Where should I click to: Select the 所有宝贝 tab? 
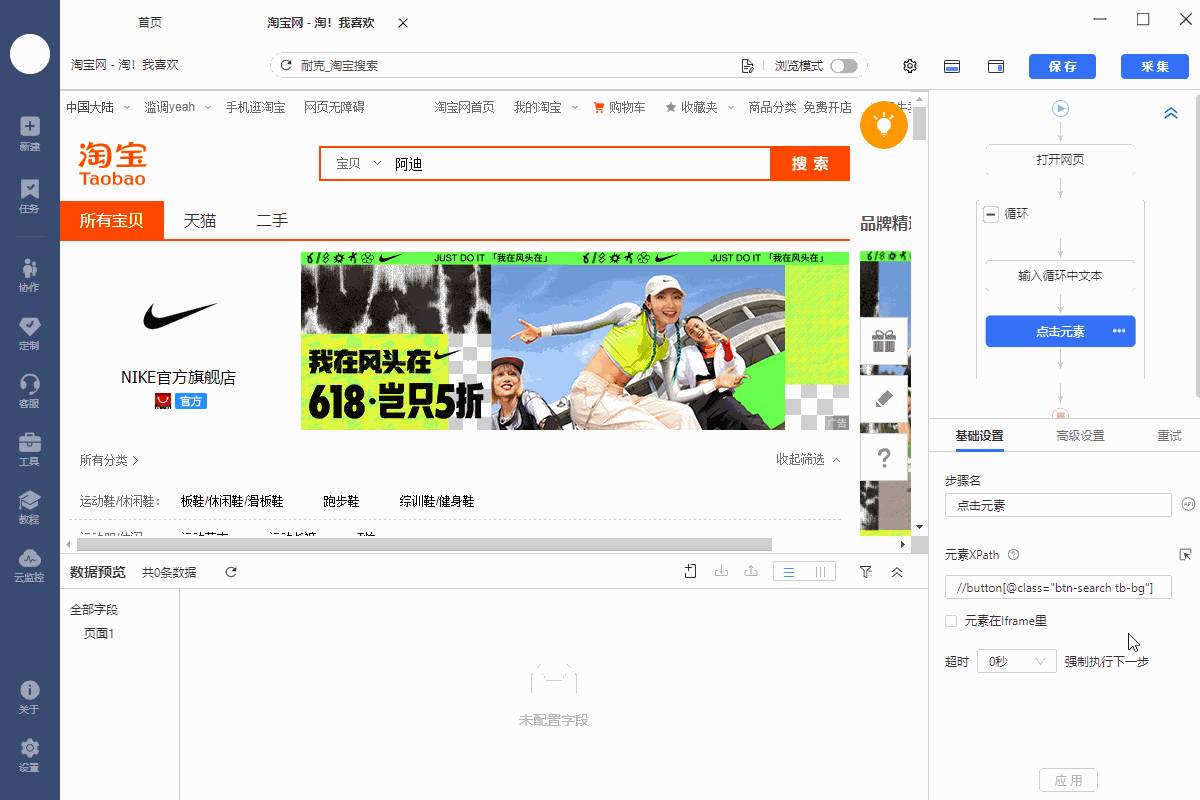pyautogui.click(x=112, y=221)
